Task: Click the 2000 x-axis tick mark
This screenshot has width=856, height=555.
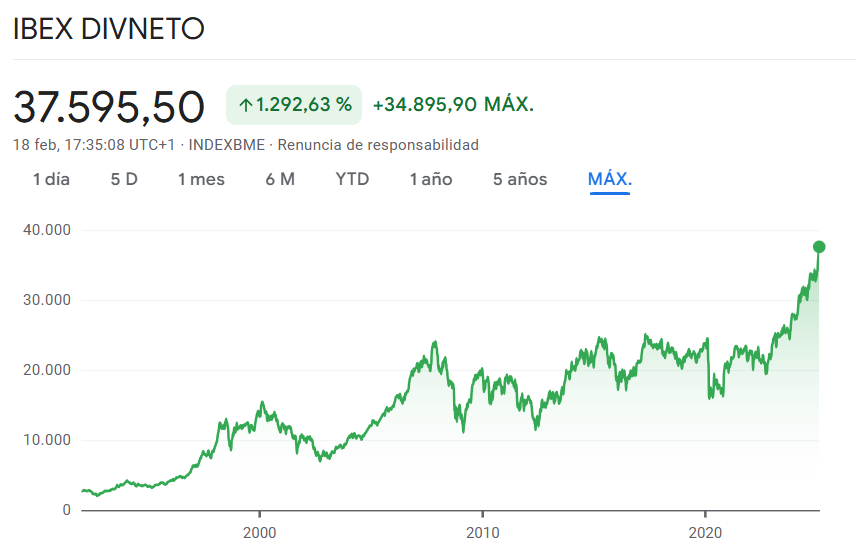Action: point(259,514)
